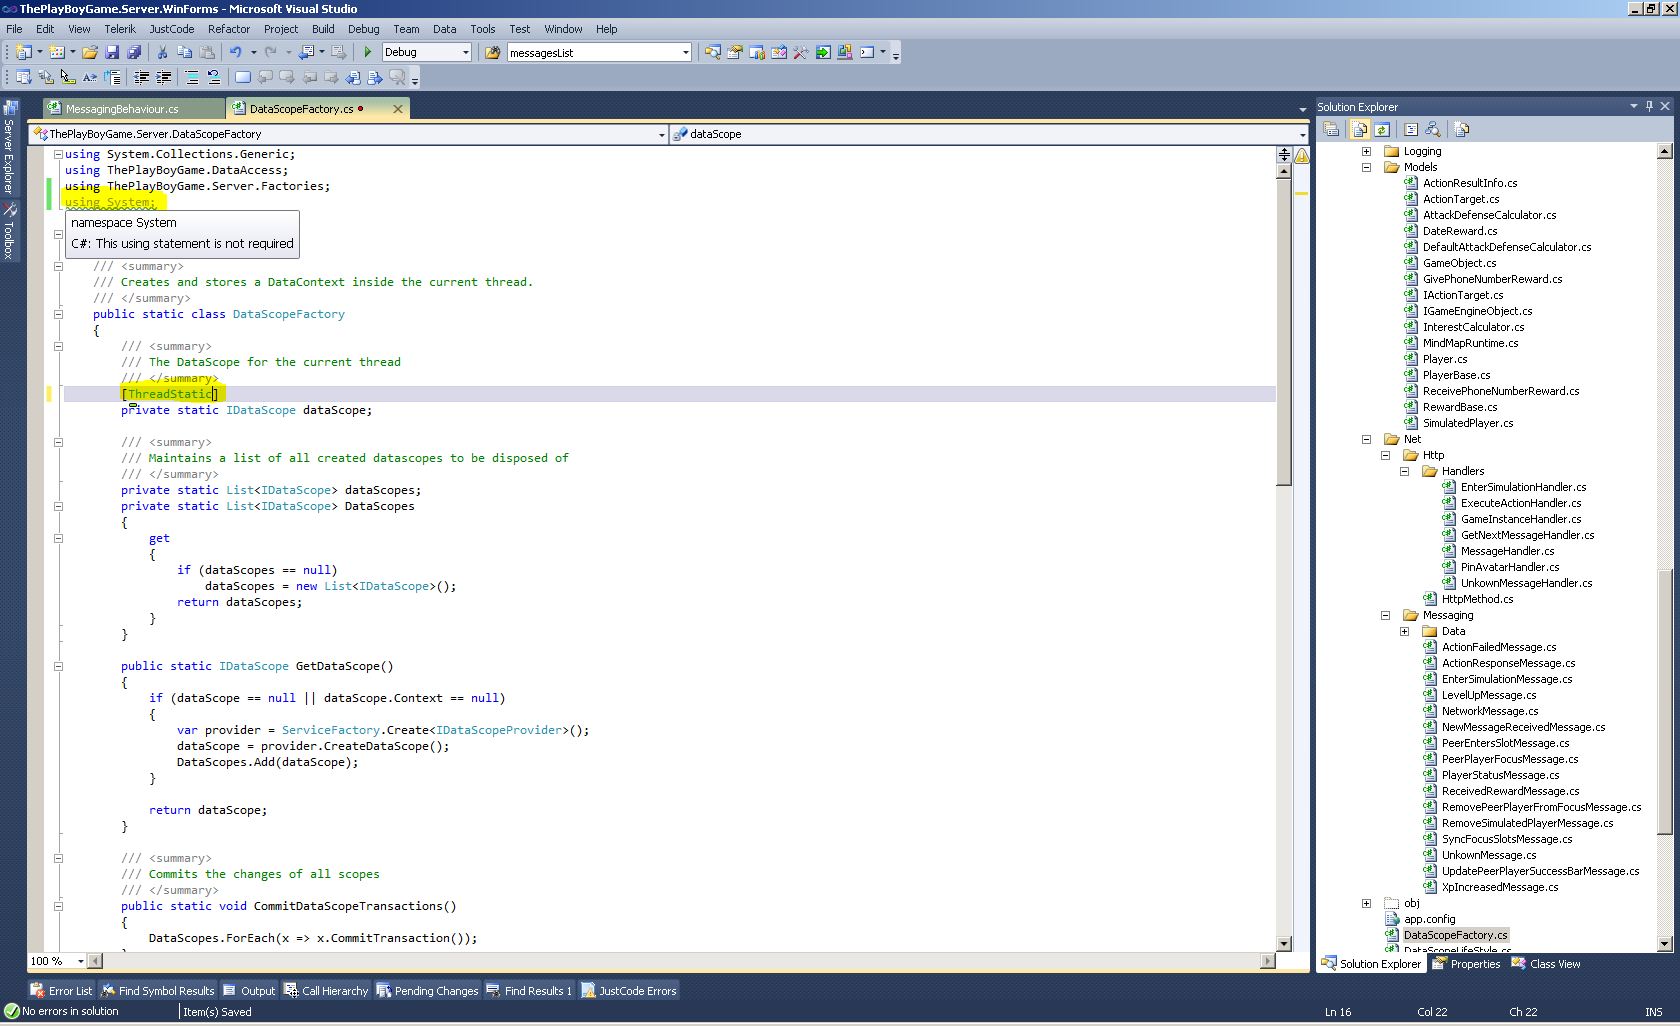
Task: Show the Pending Changes window
Action: point(427,991)
